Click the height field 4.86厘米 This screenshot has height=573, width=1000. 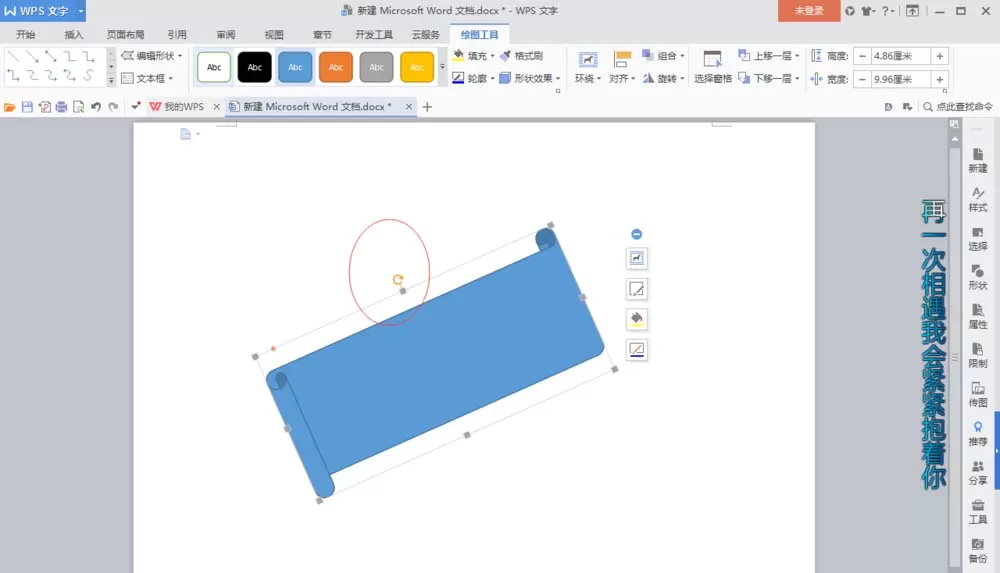(x=901, y=56)
